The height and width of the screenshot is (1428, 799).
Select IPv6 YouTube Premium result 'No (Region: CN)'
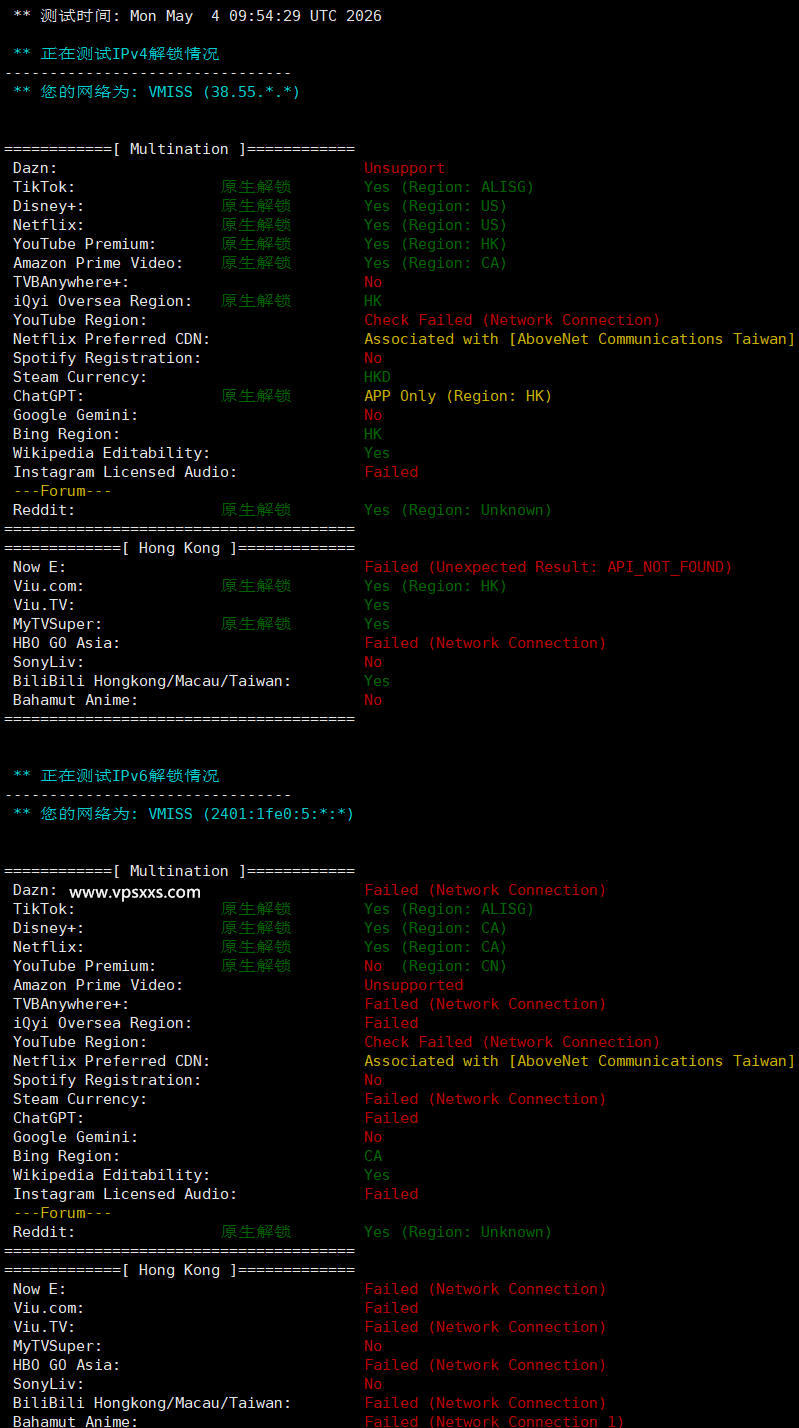coord(435,966)
